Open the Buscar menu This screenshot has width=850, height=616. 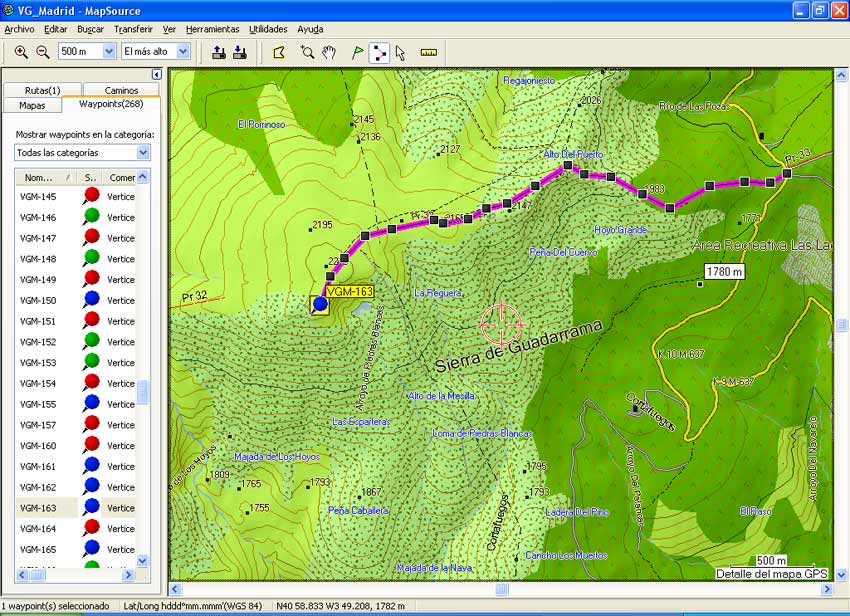point(91,29)
